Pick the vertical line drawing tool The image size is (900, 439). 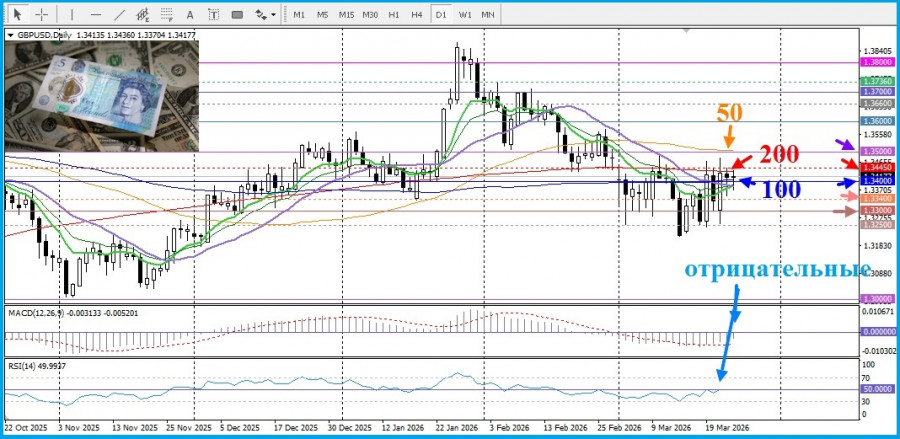pos(73,15)
